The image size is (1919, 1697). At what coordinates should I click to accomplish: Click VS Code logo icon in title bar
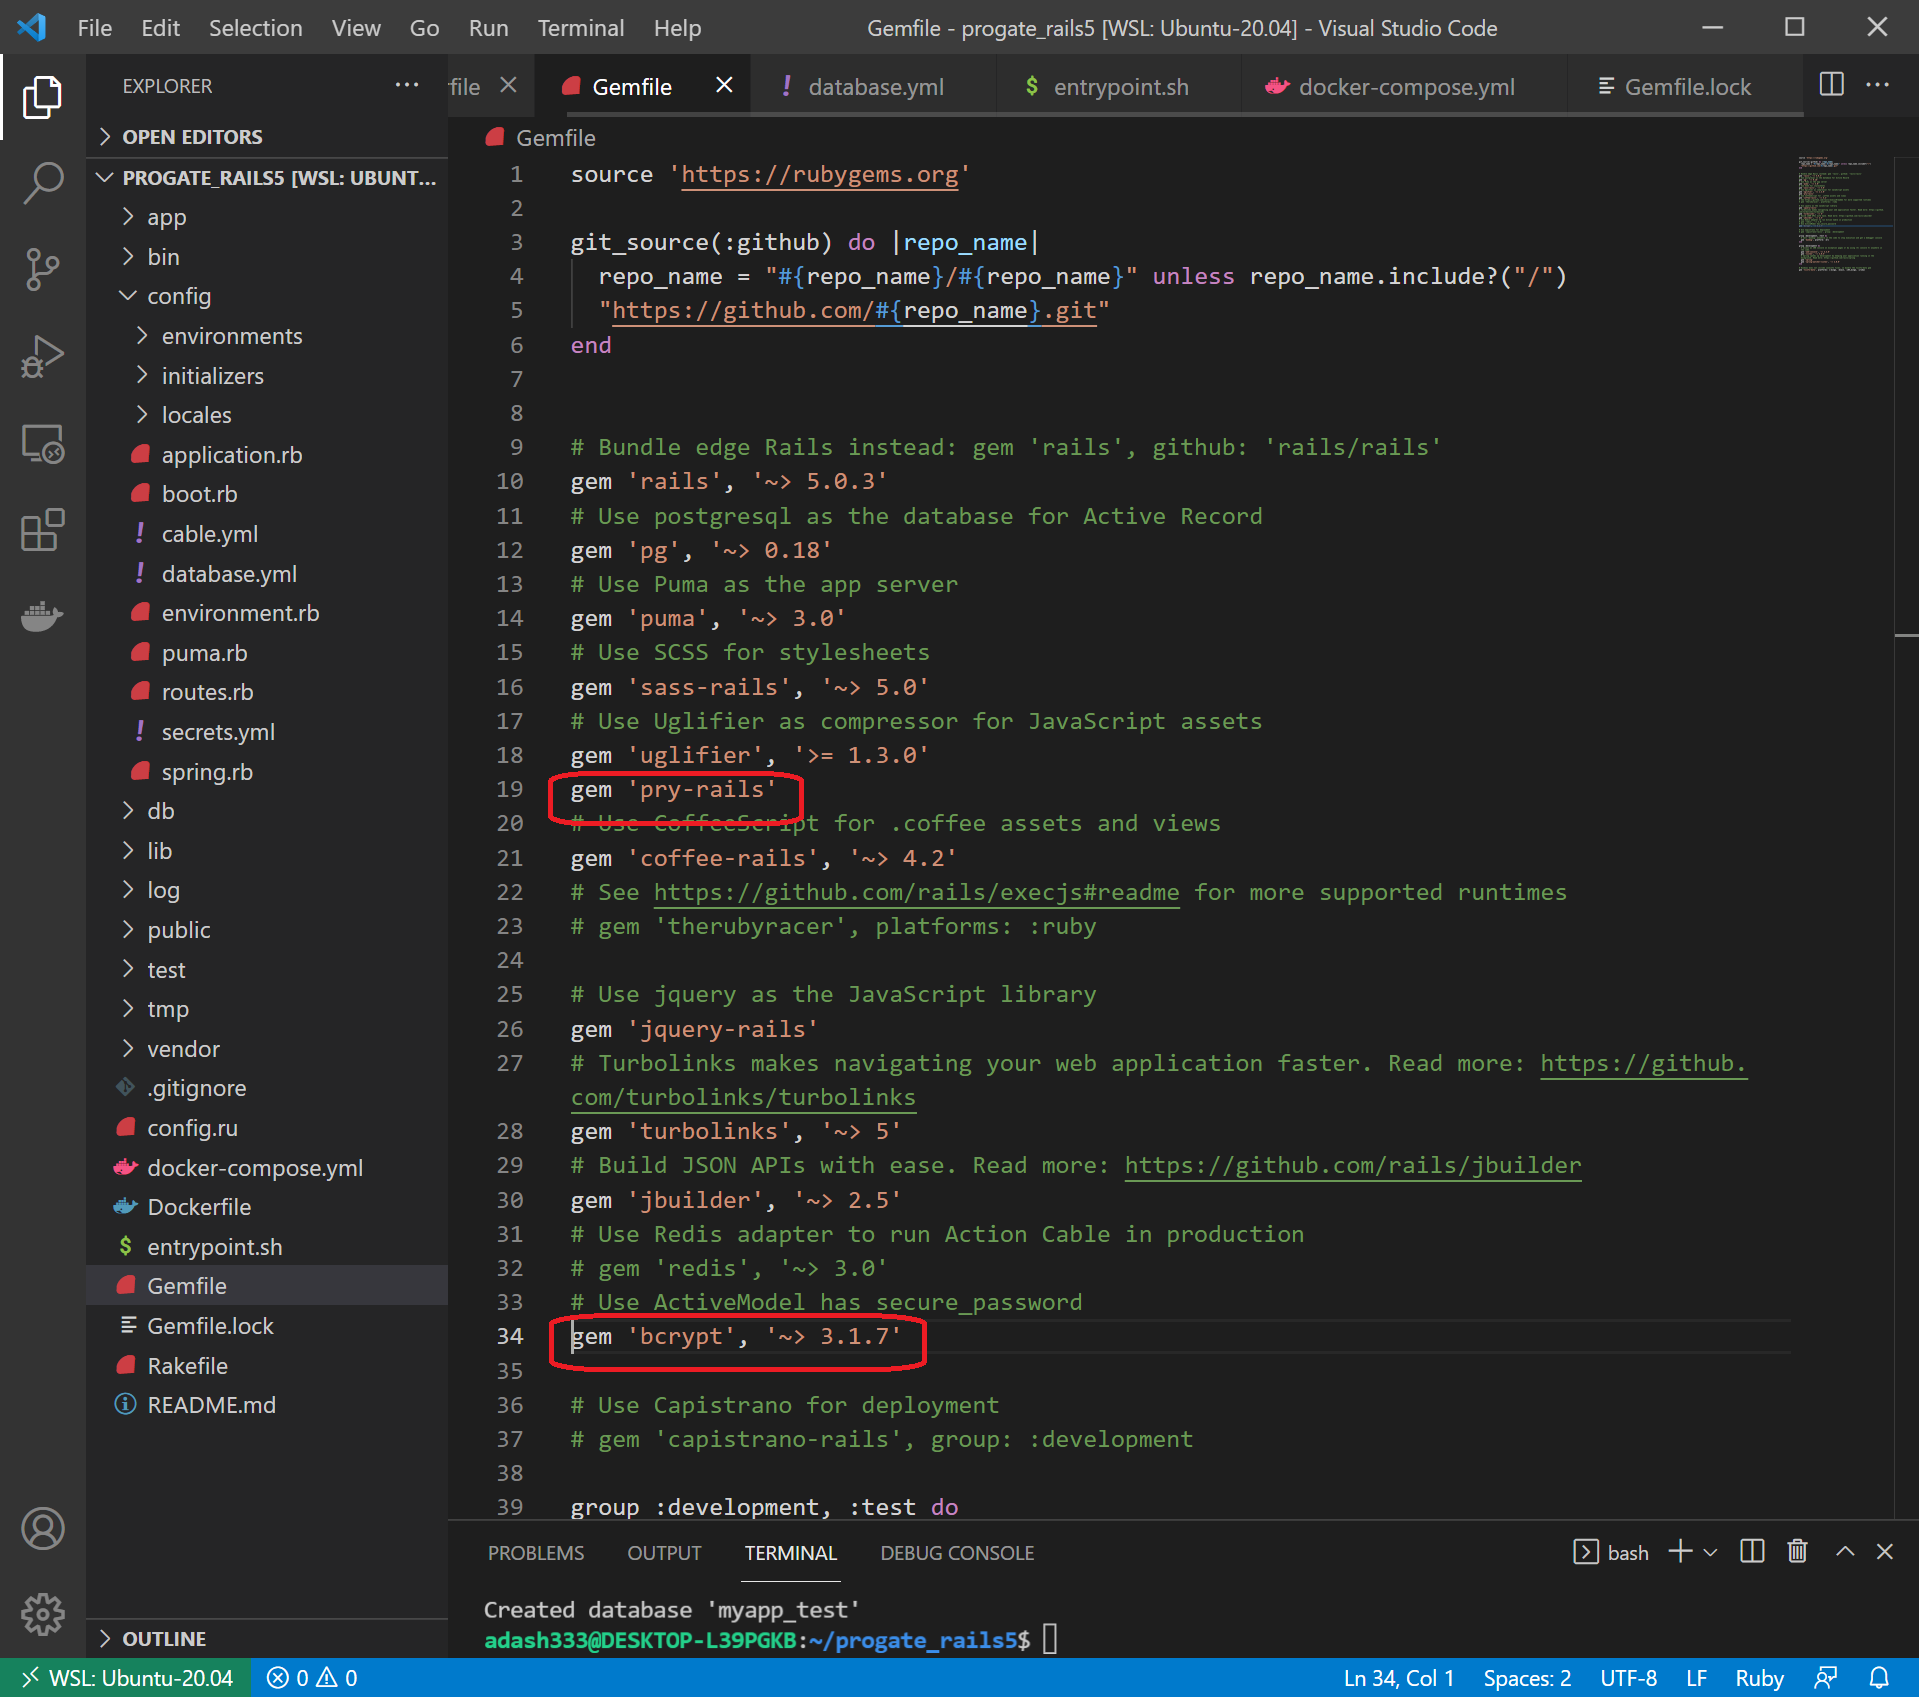32,27
